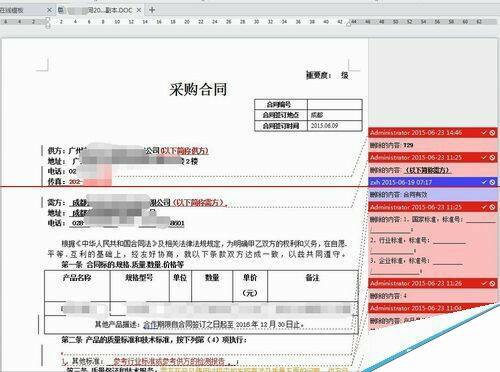The height and width of the screenshot is (372, 500).
Task: Select the 副本.DOC document tab
Action: coord(100,10)
